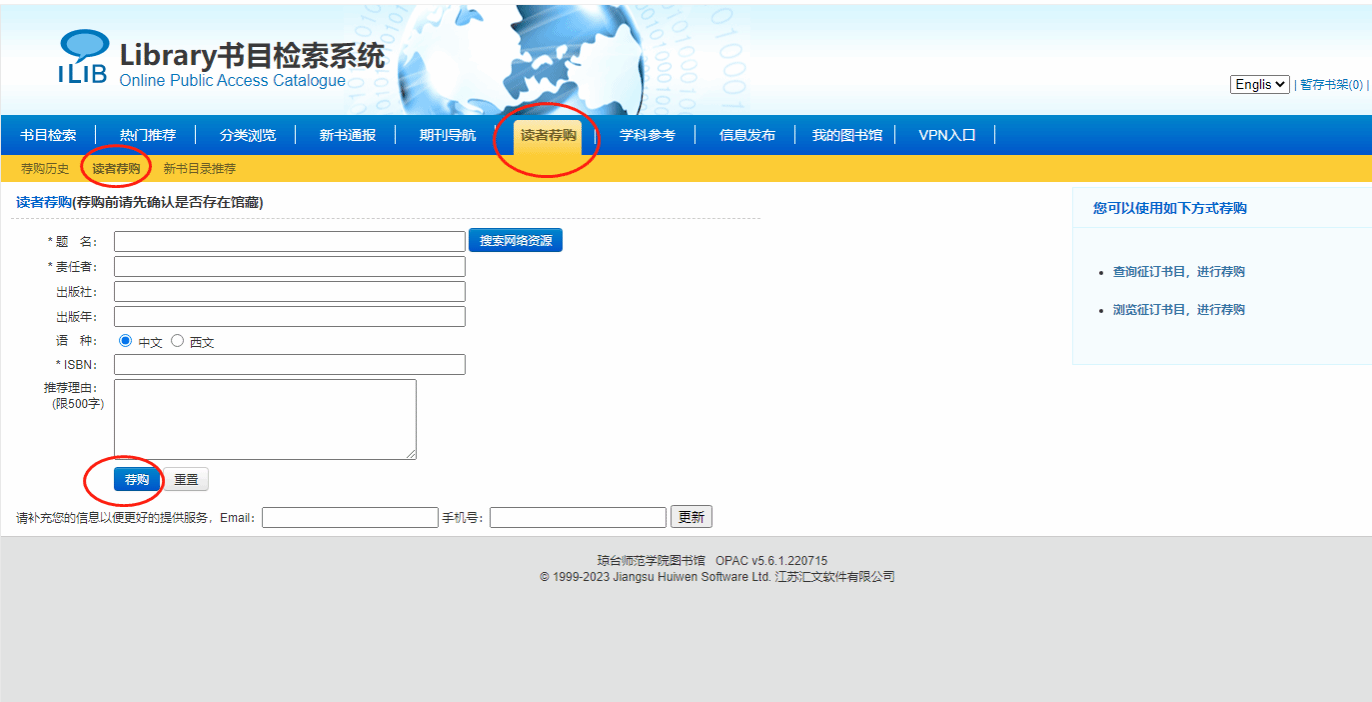Go to the 新书通报 tab

coord(347,136)
